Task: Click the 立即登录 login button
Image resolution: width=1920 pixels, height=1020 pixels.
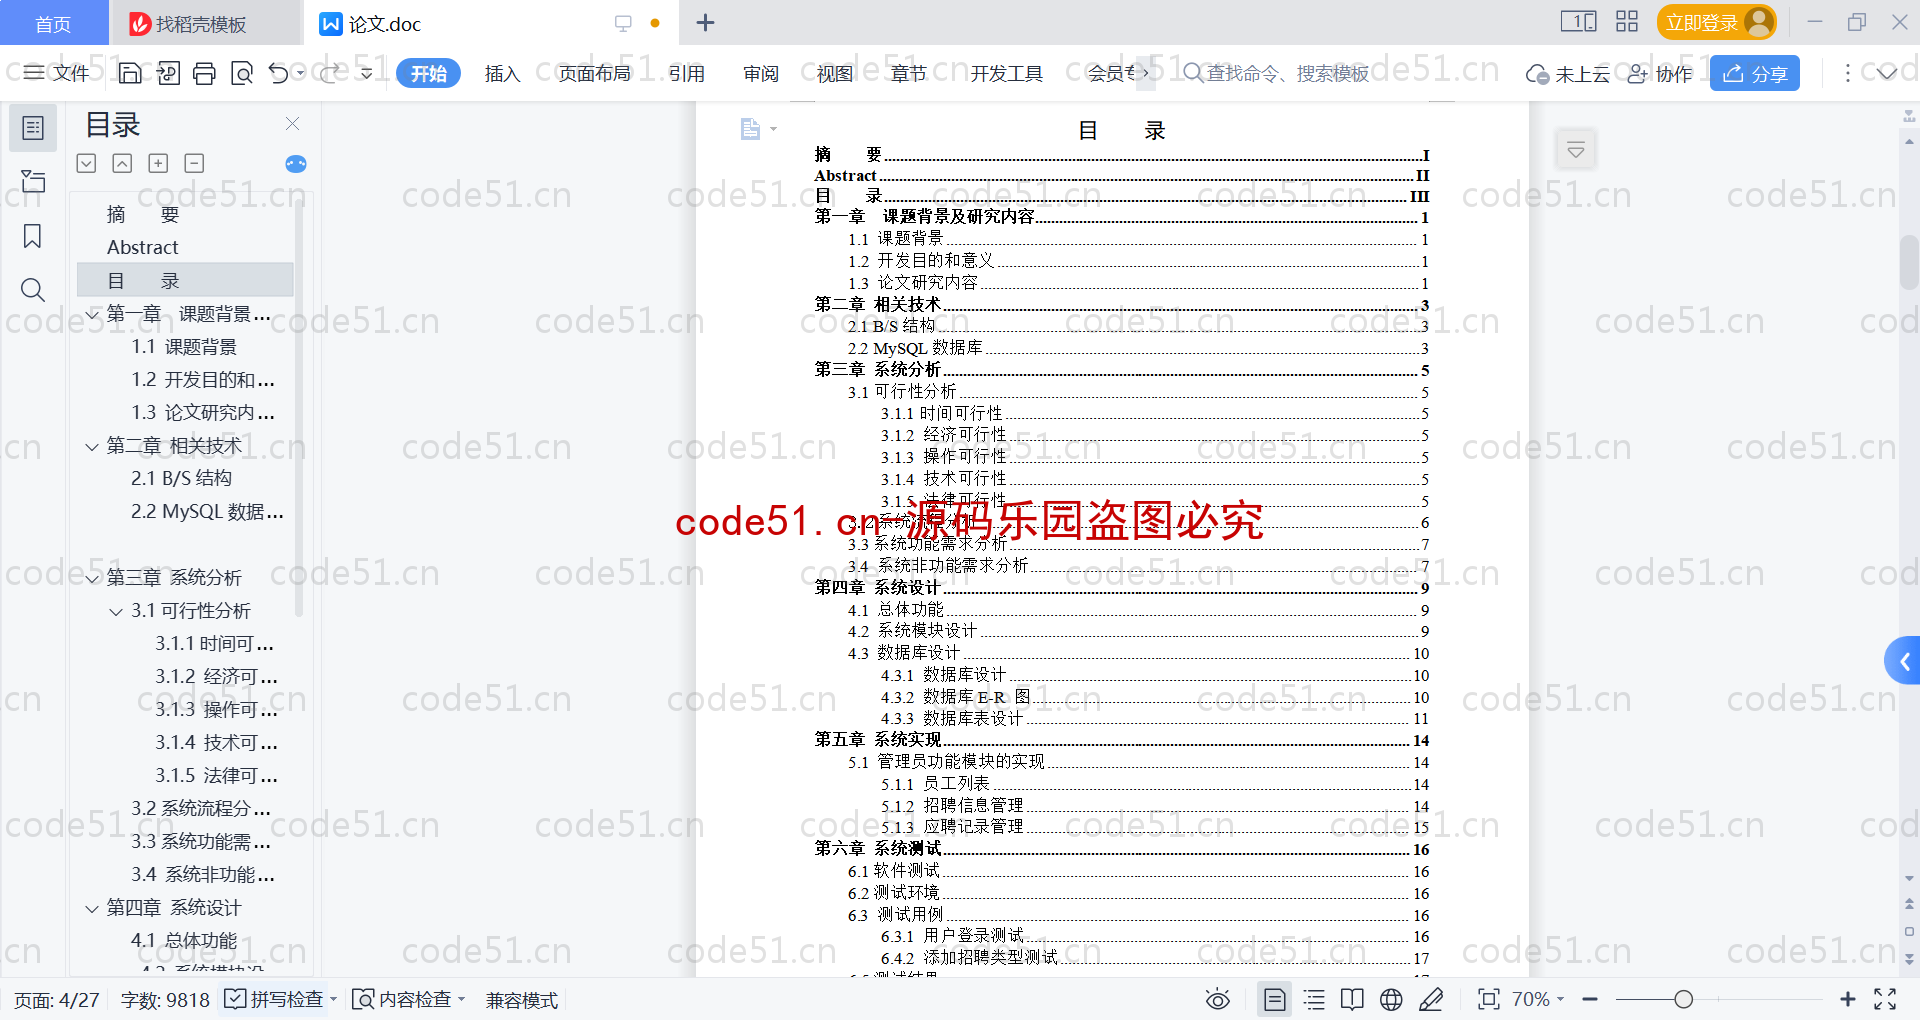Action: tap(1716, 22)
